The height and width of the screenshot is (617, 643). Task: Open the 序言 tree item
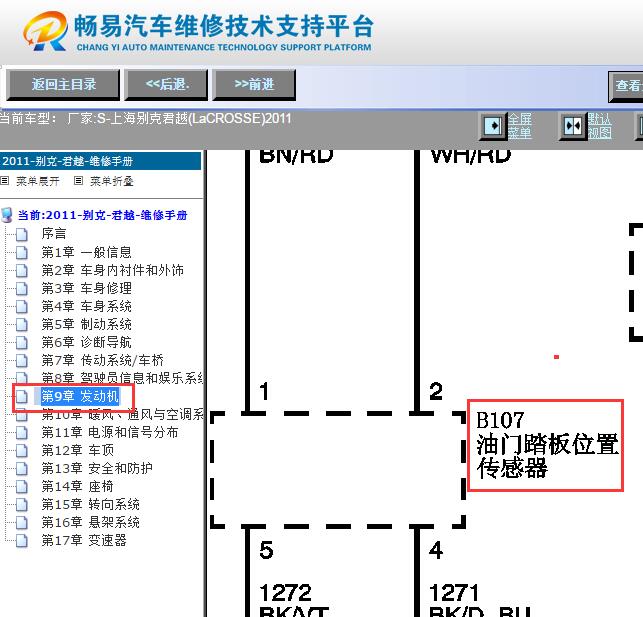point(54,234)
